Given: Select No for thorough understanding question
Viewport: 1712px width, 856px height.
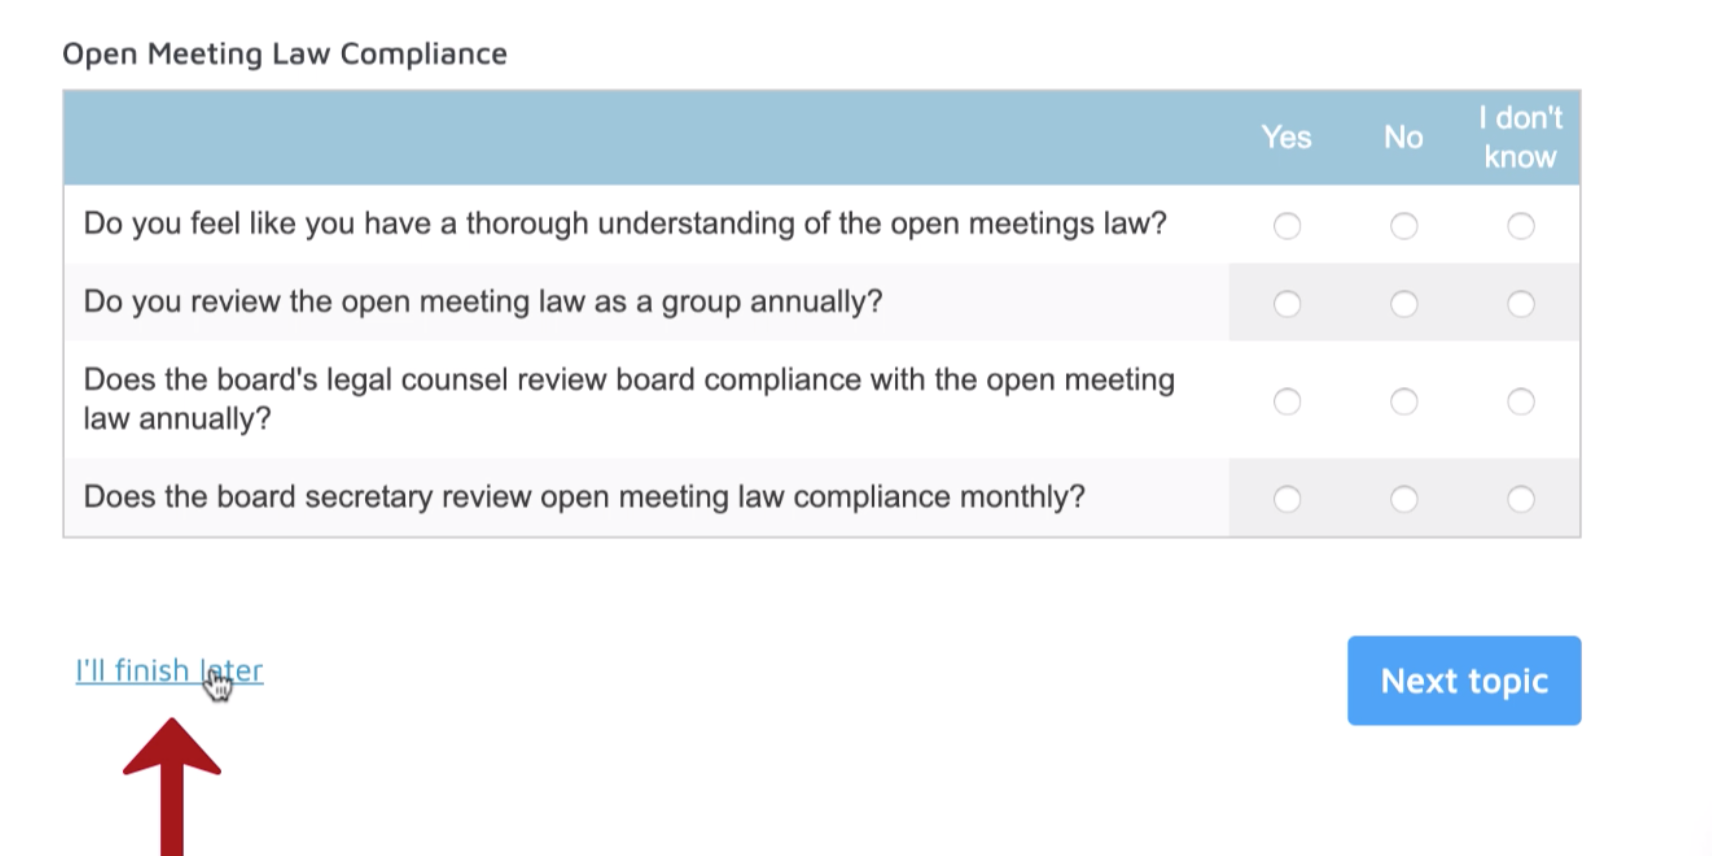Looking at the screenshot, I should point(1404,226).
